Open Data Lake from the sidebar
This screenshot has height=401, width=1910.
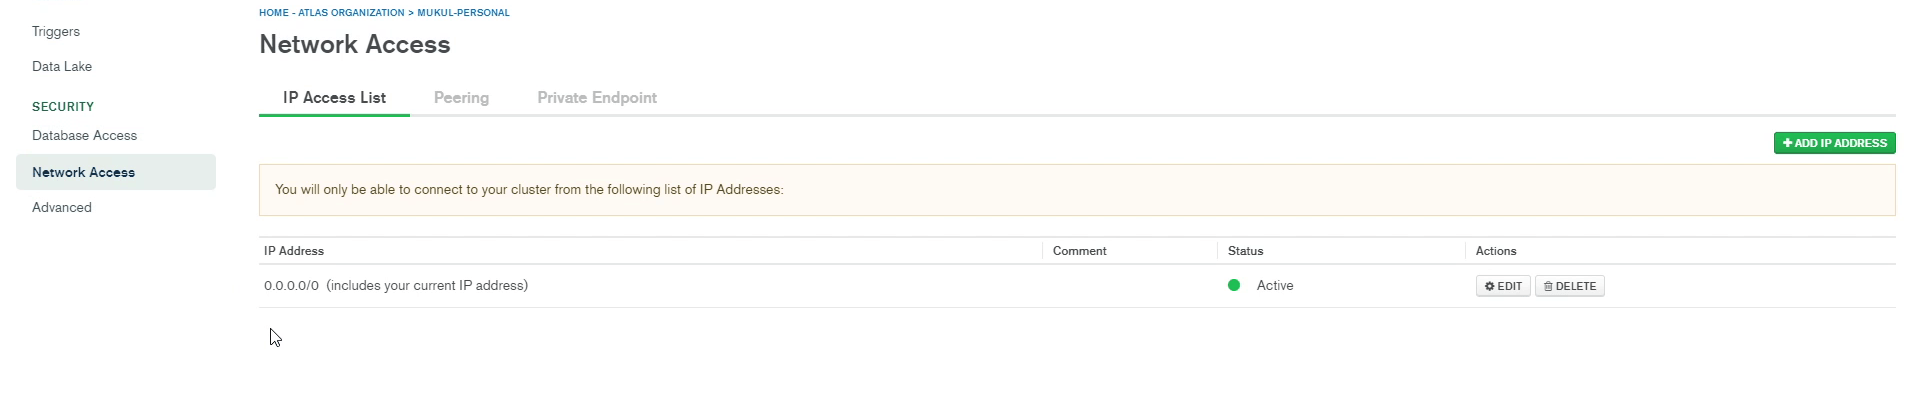click(x=62, y=66)
